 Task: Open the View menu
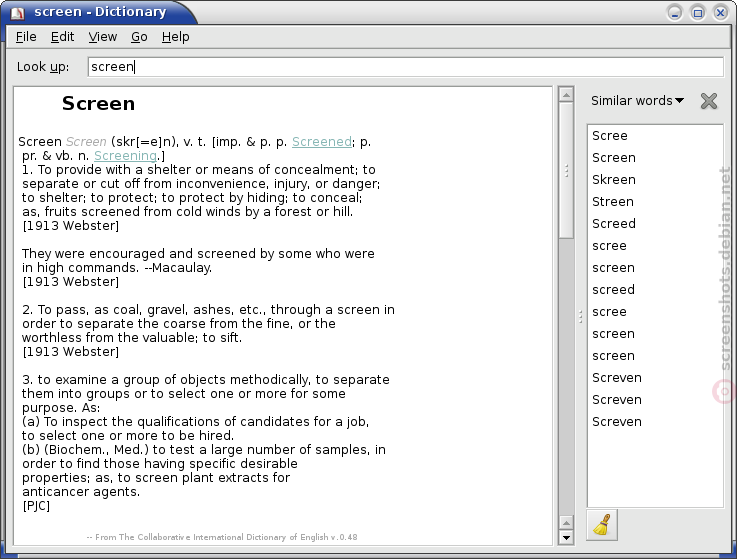[102, 37]
